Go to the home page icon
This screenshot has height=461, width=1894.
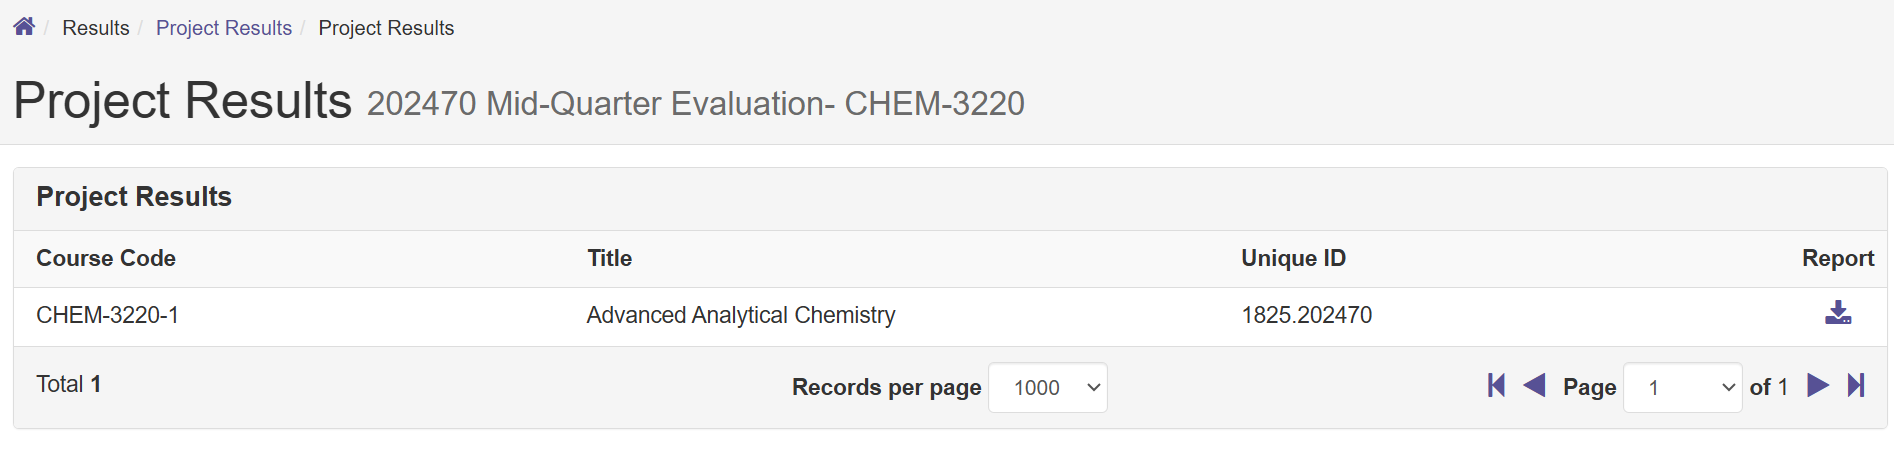pos(24,27)
